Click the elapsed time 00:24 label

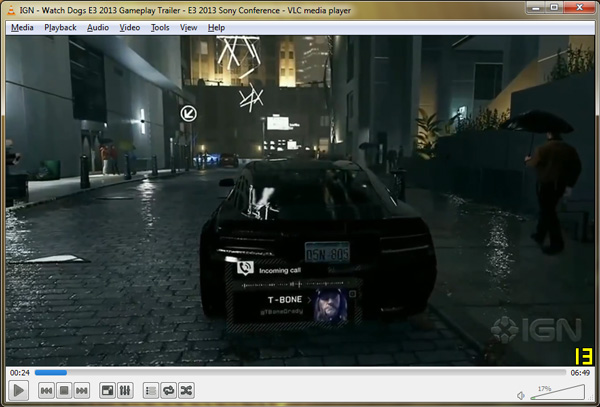click(20, 373)
